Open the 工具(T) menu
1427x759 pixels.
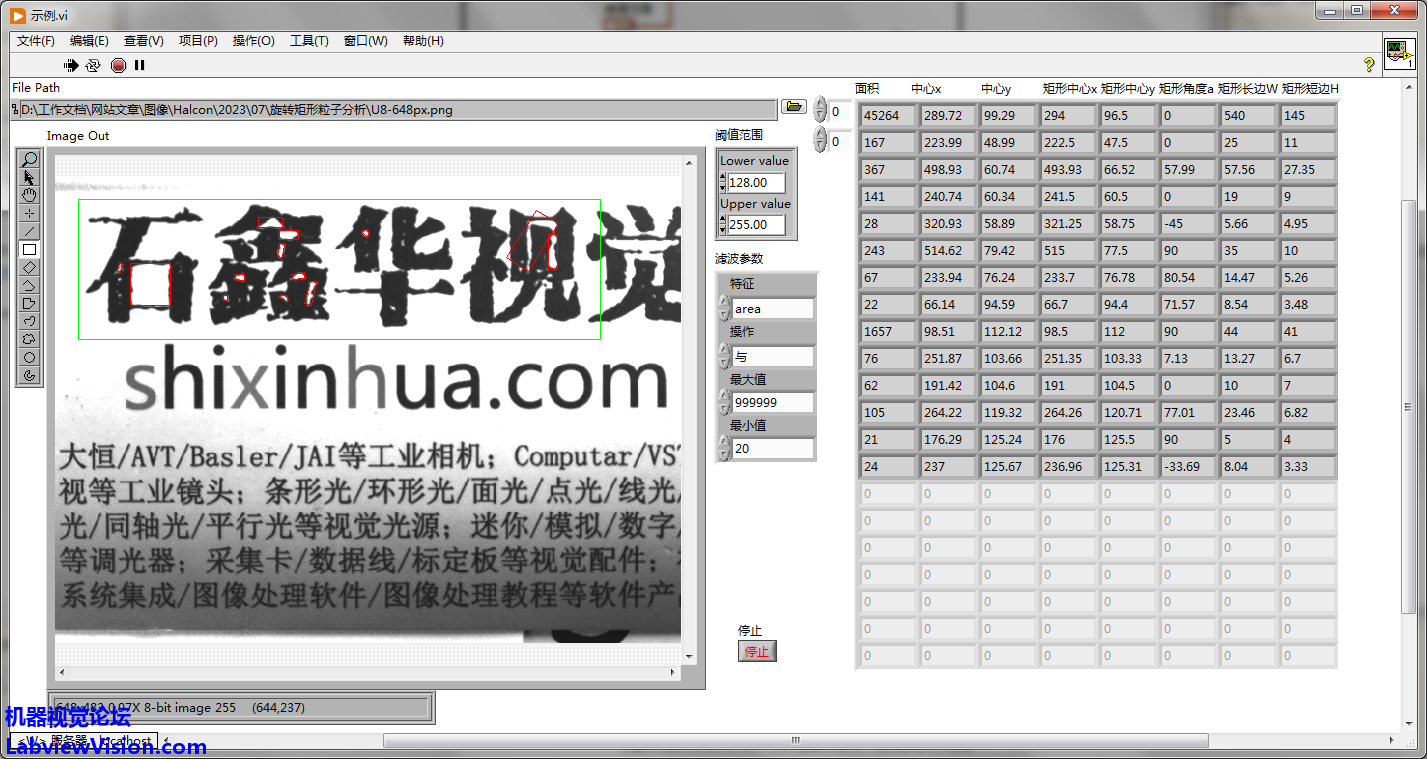[309, 41]
